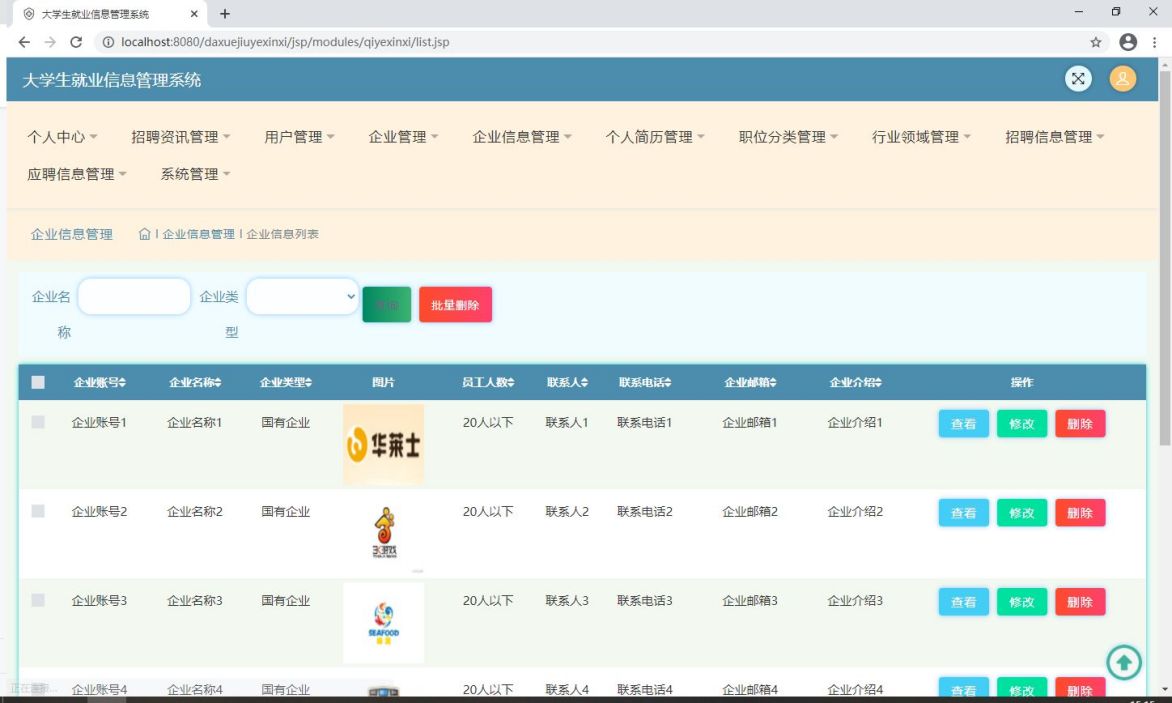Check the box for 企业账号1 row

(x=38, y=422)
